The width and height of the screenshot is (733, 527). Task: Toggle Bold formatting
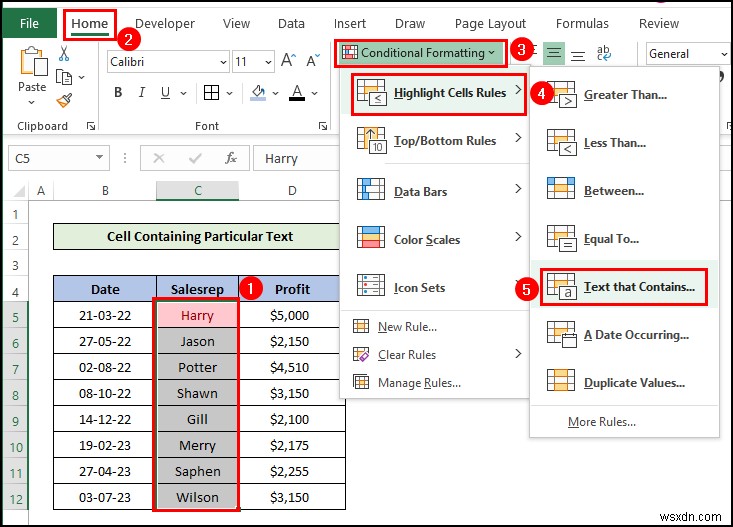pos(118,93)
